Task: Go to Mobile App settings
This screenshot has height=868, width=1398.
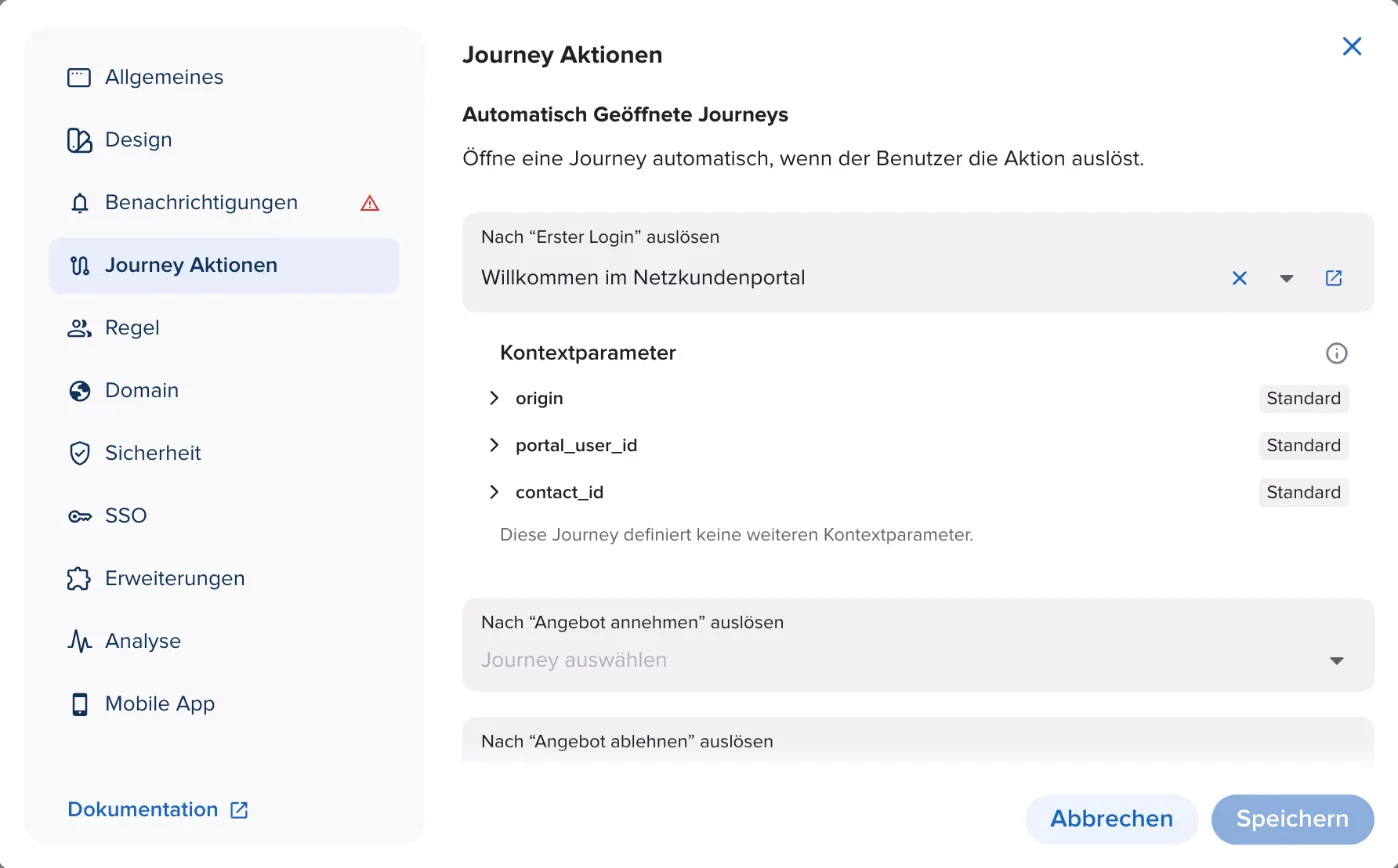Action: (x=224, y=704)
